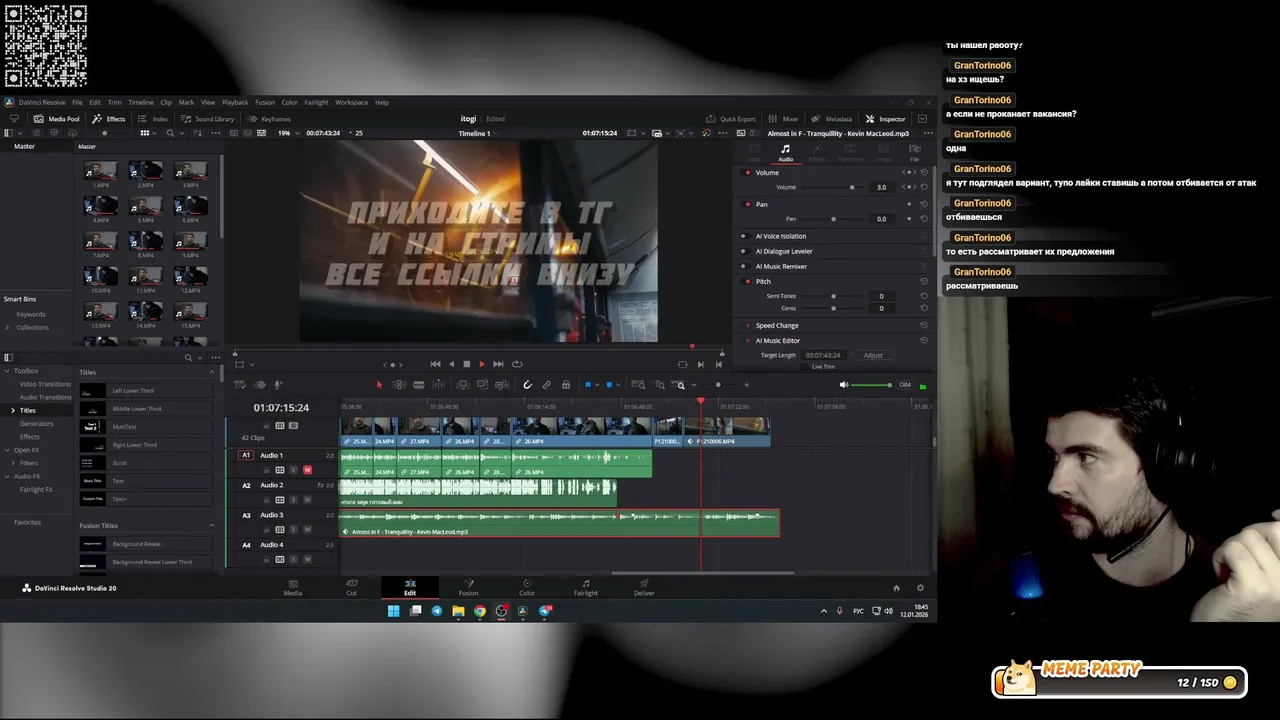
Task: Solo the Audio 1 track
Action: (x=293, y=470)
